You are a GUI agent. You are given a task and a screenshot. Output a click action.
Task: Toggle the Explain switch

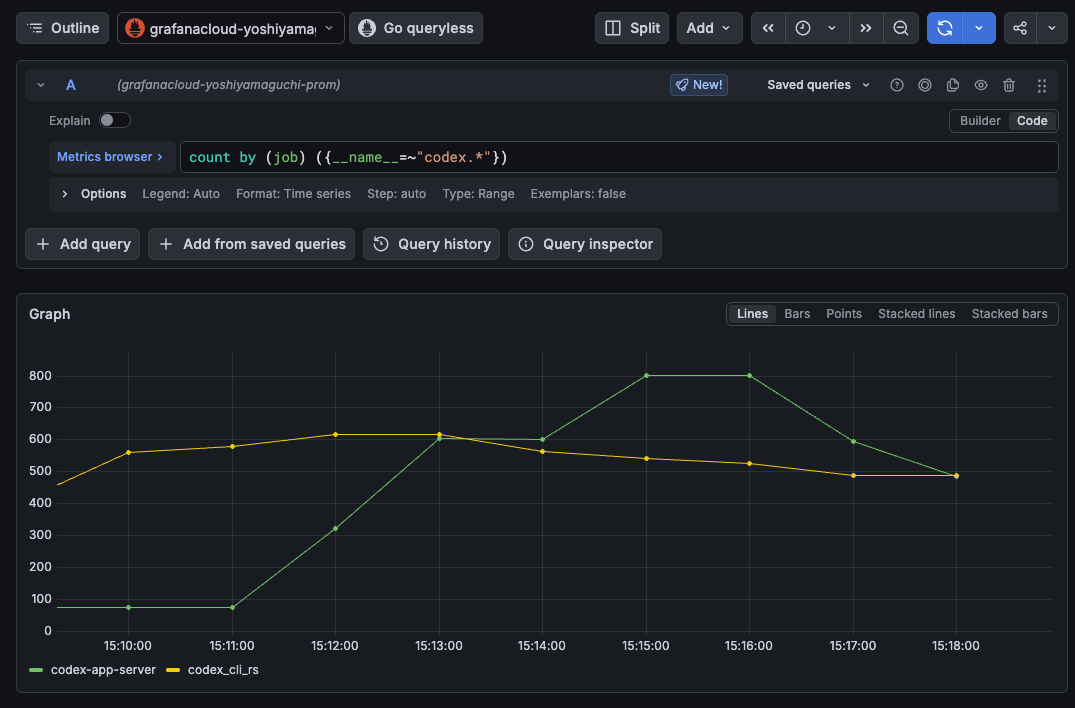click(114, 121)
